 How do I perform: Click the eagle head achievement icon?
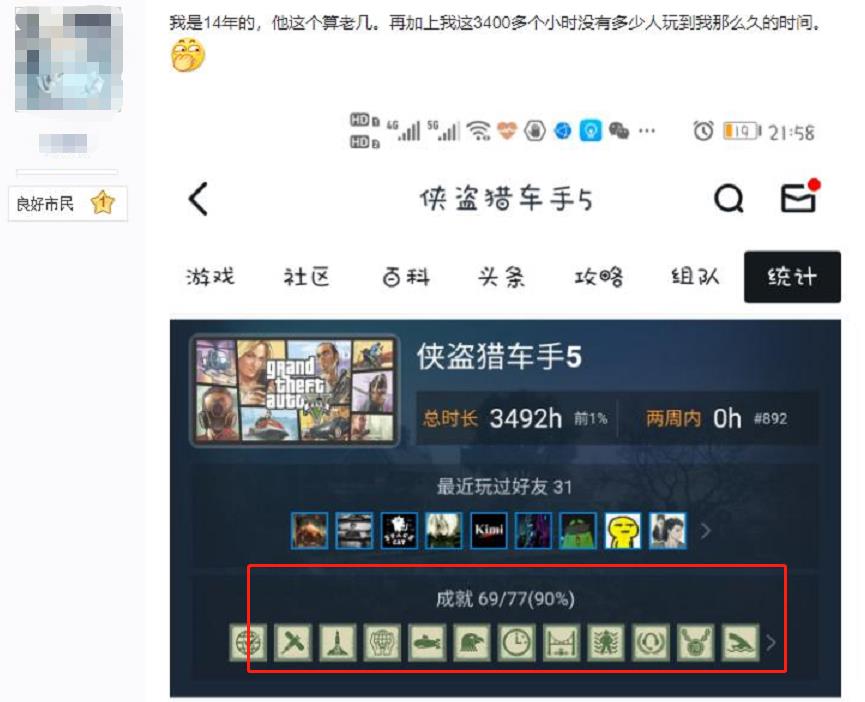point(471,643)
